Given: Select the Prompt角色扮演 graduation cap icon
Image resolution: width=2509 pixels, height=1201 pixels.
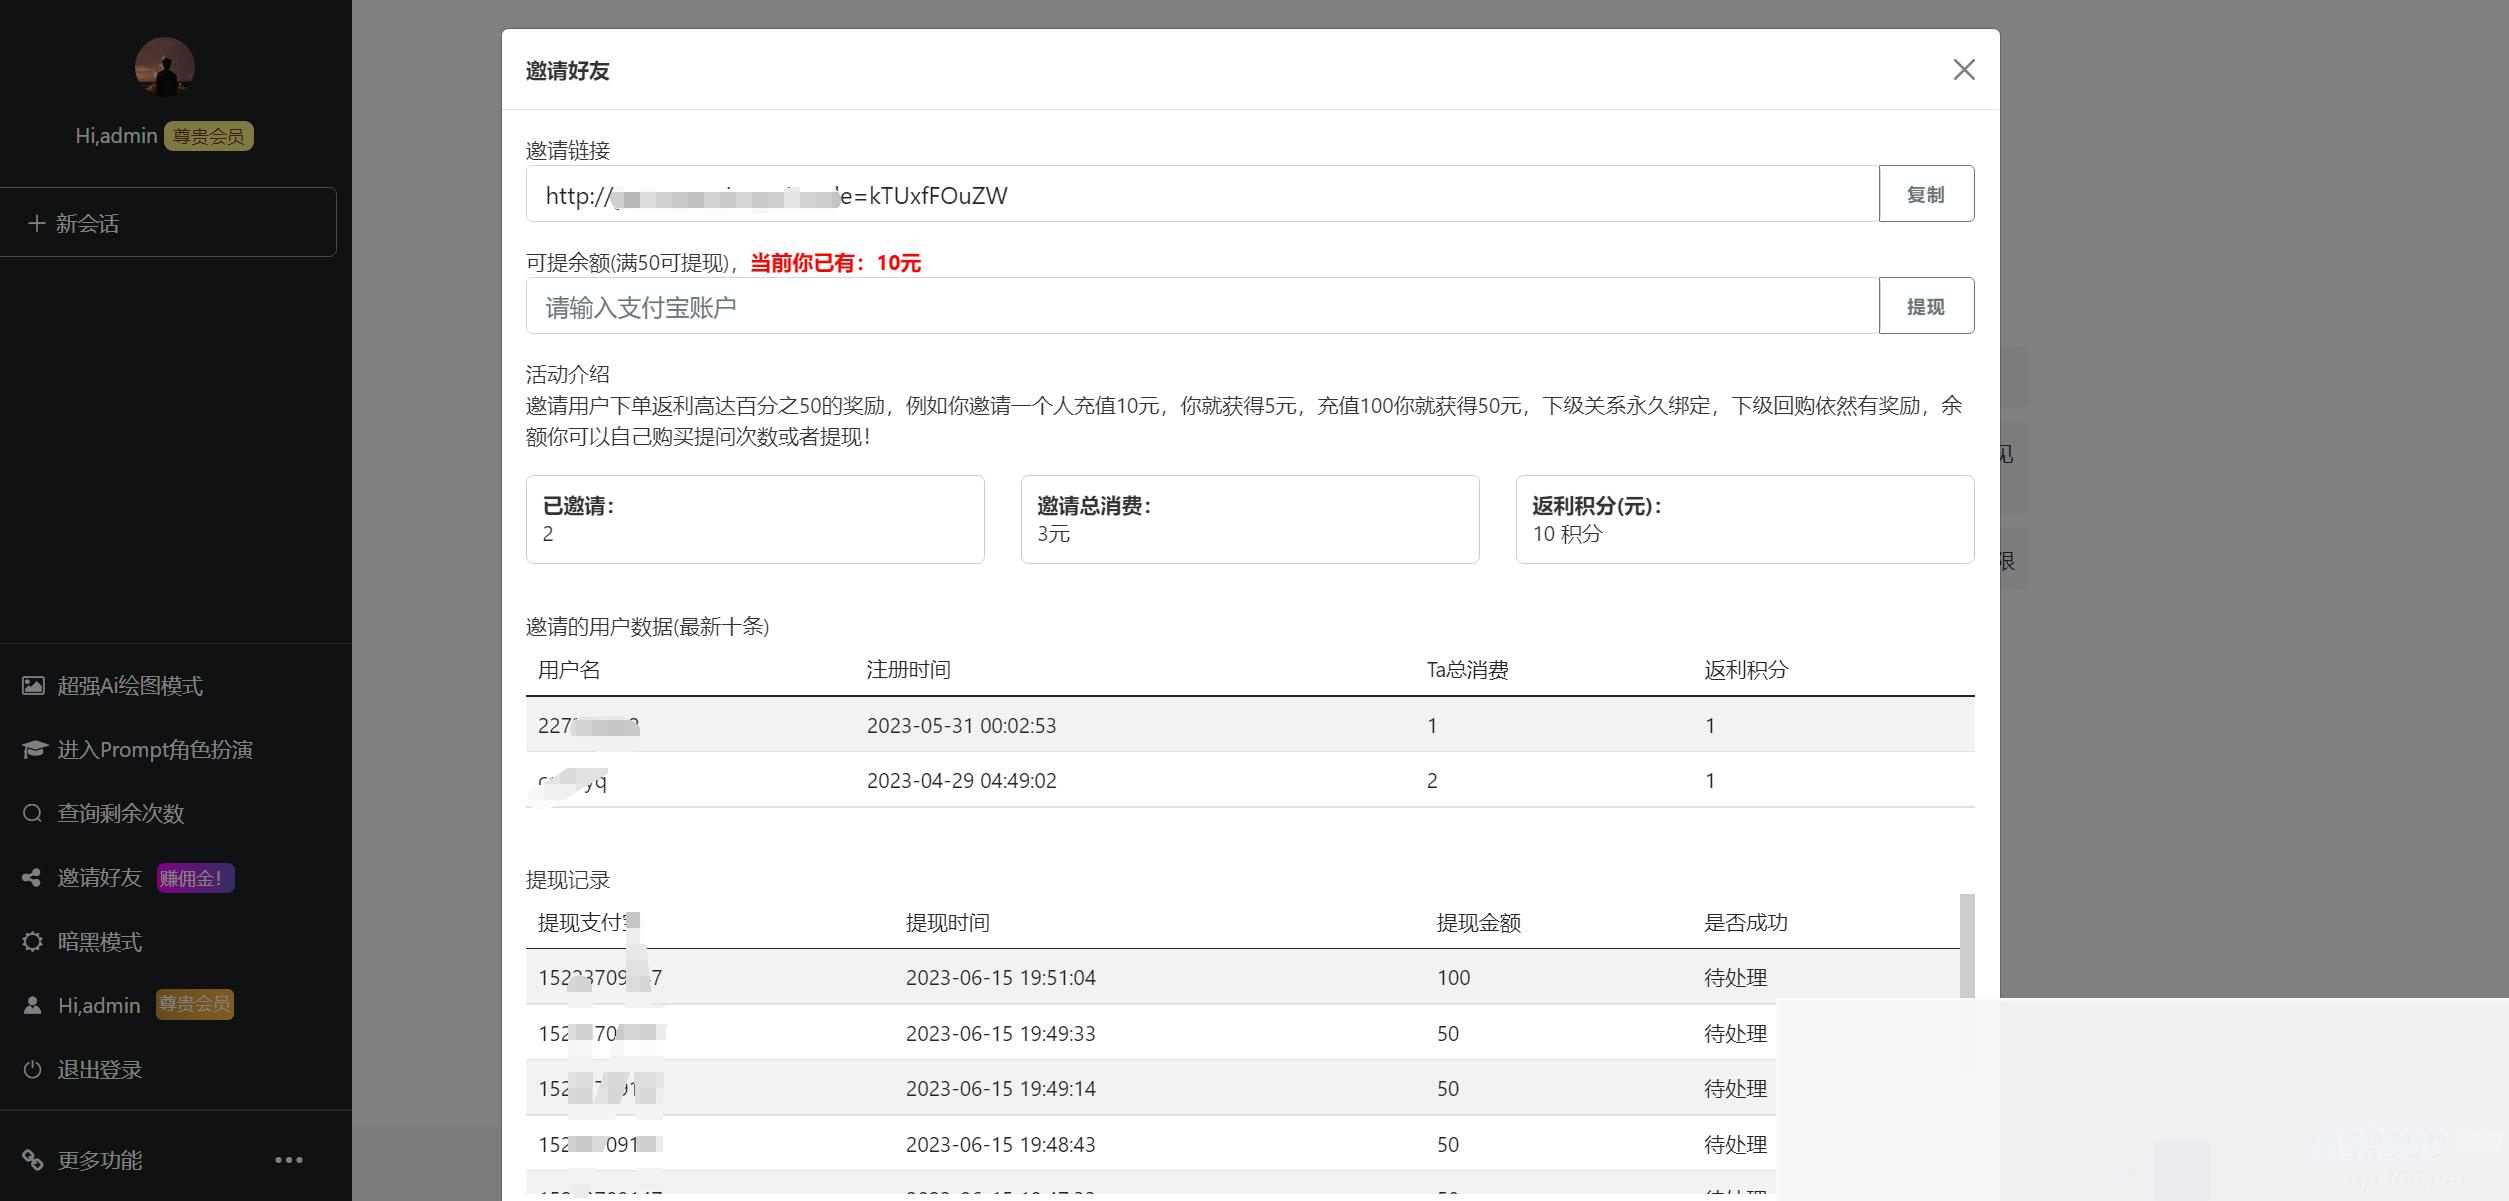Looking at the screenshot, I should 32,749.
